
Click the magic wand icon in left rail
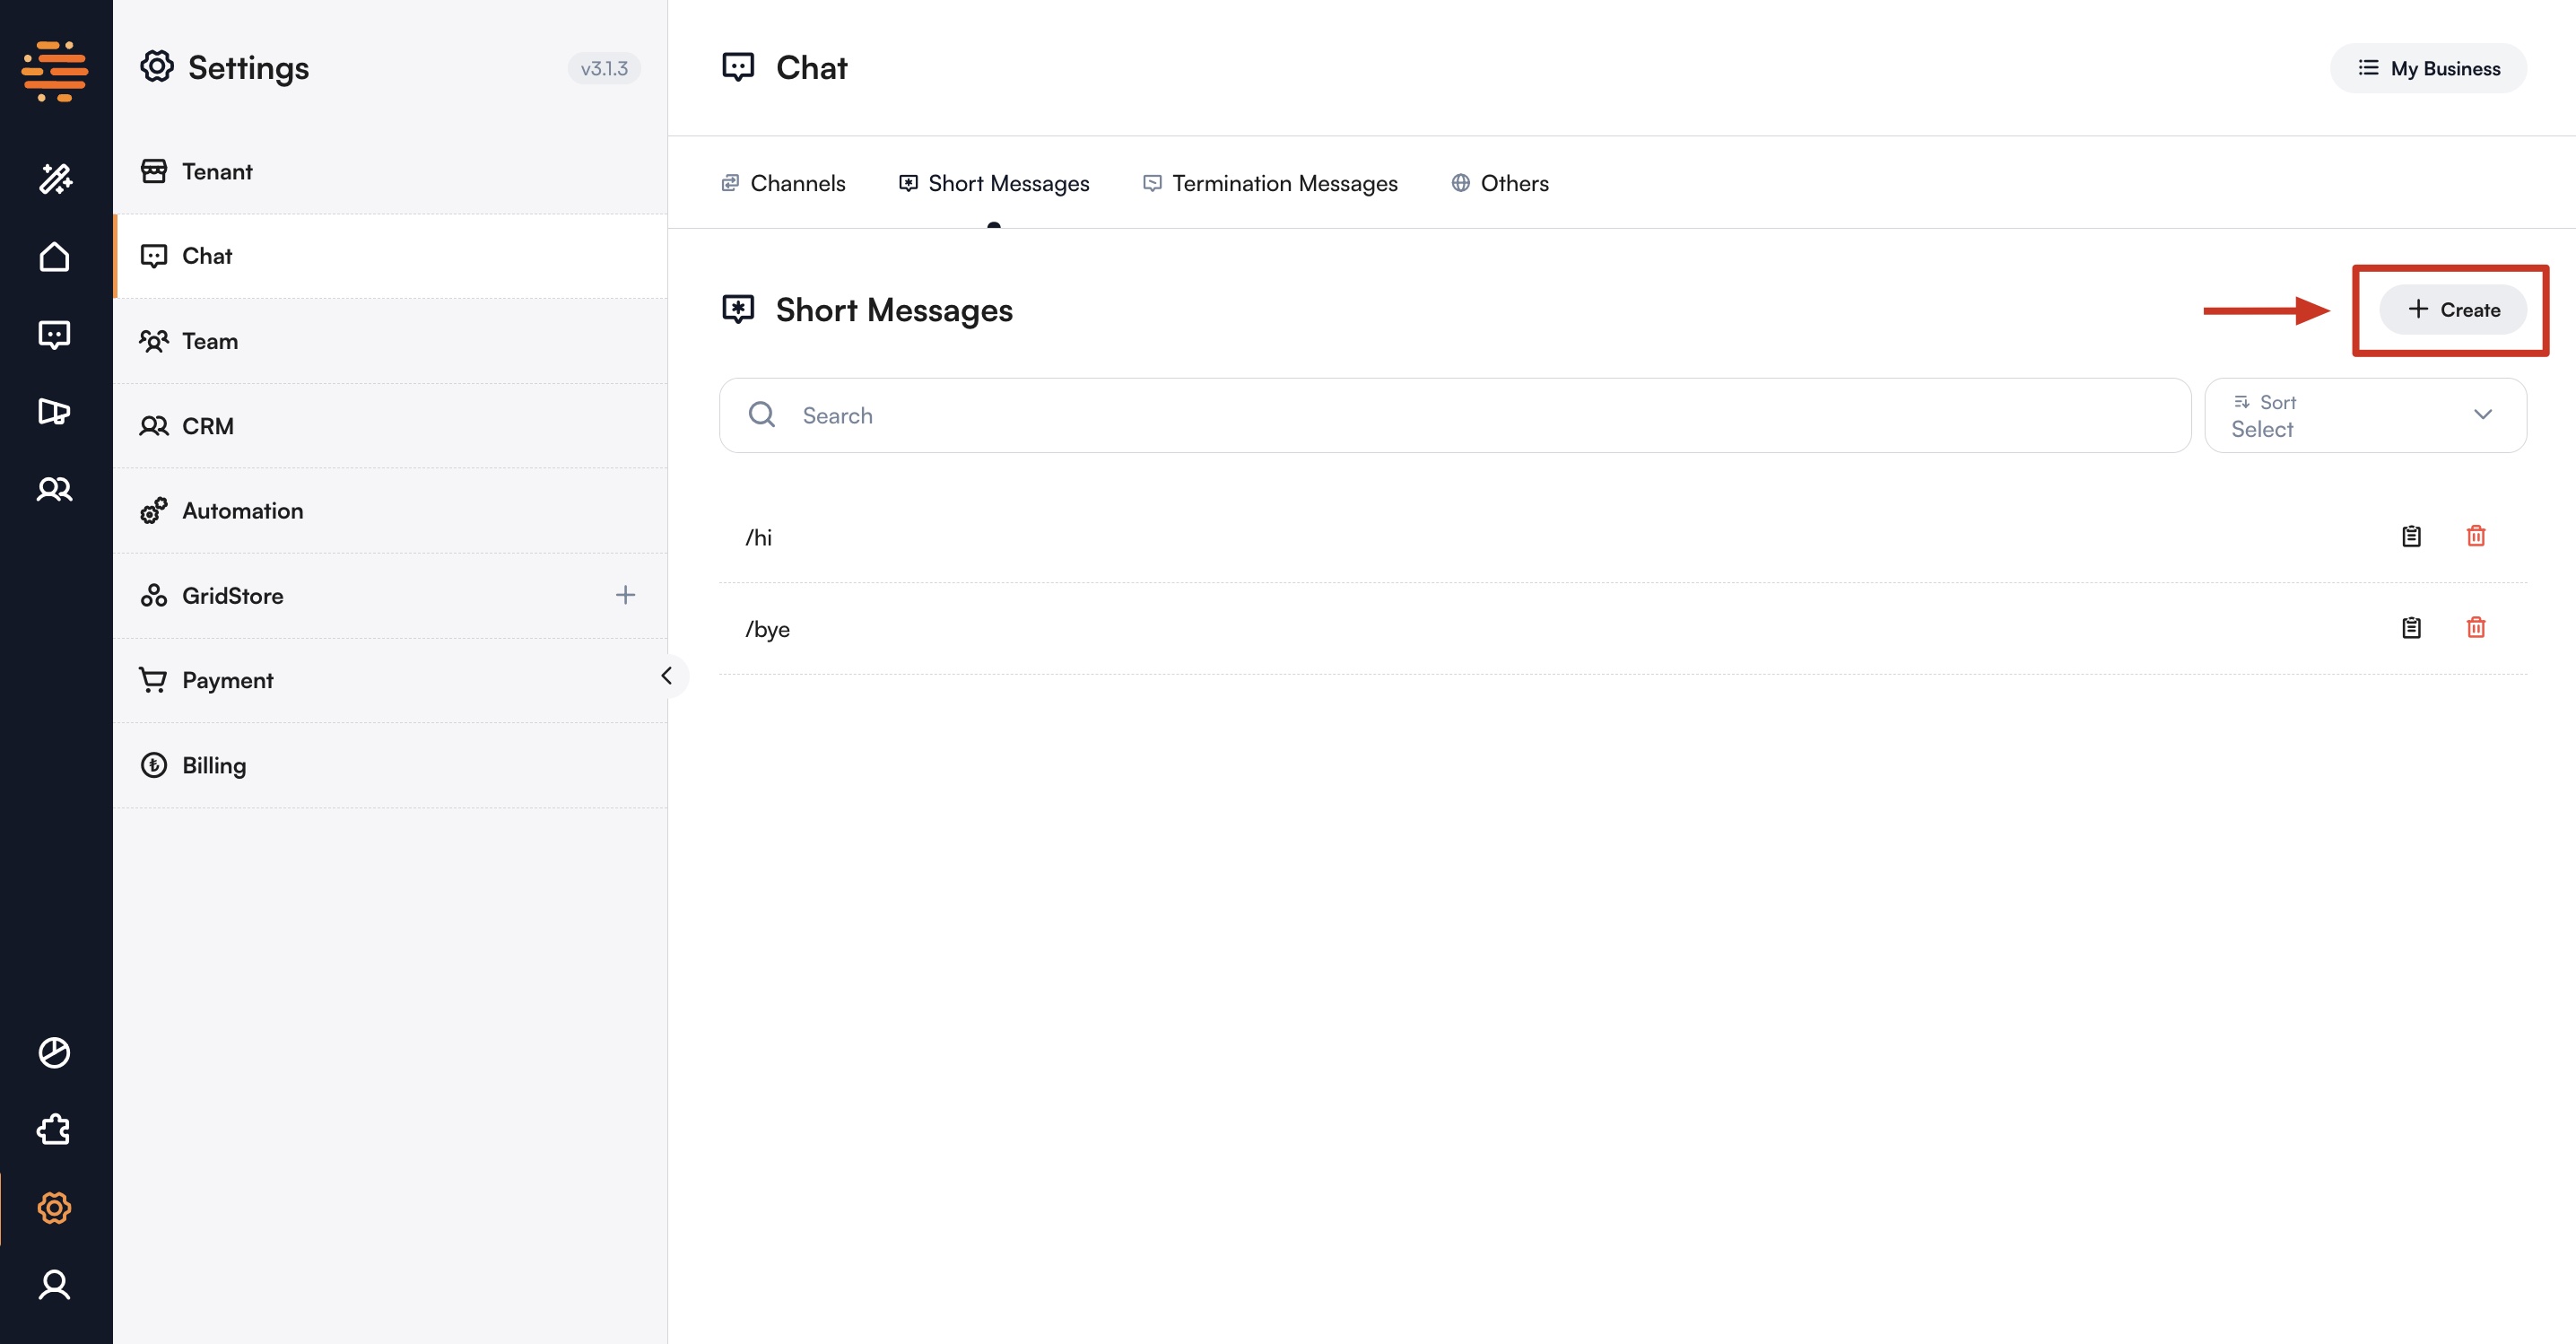[55, 179]
